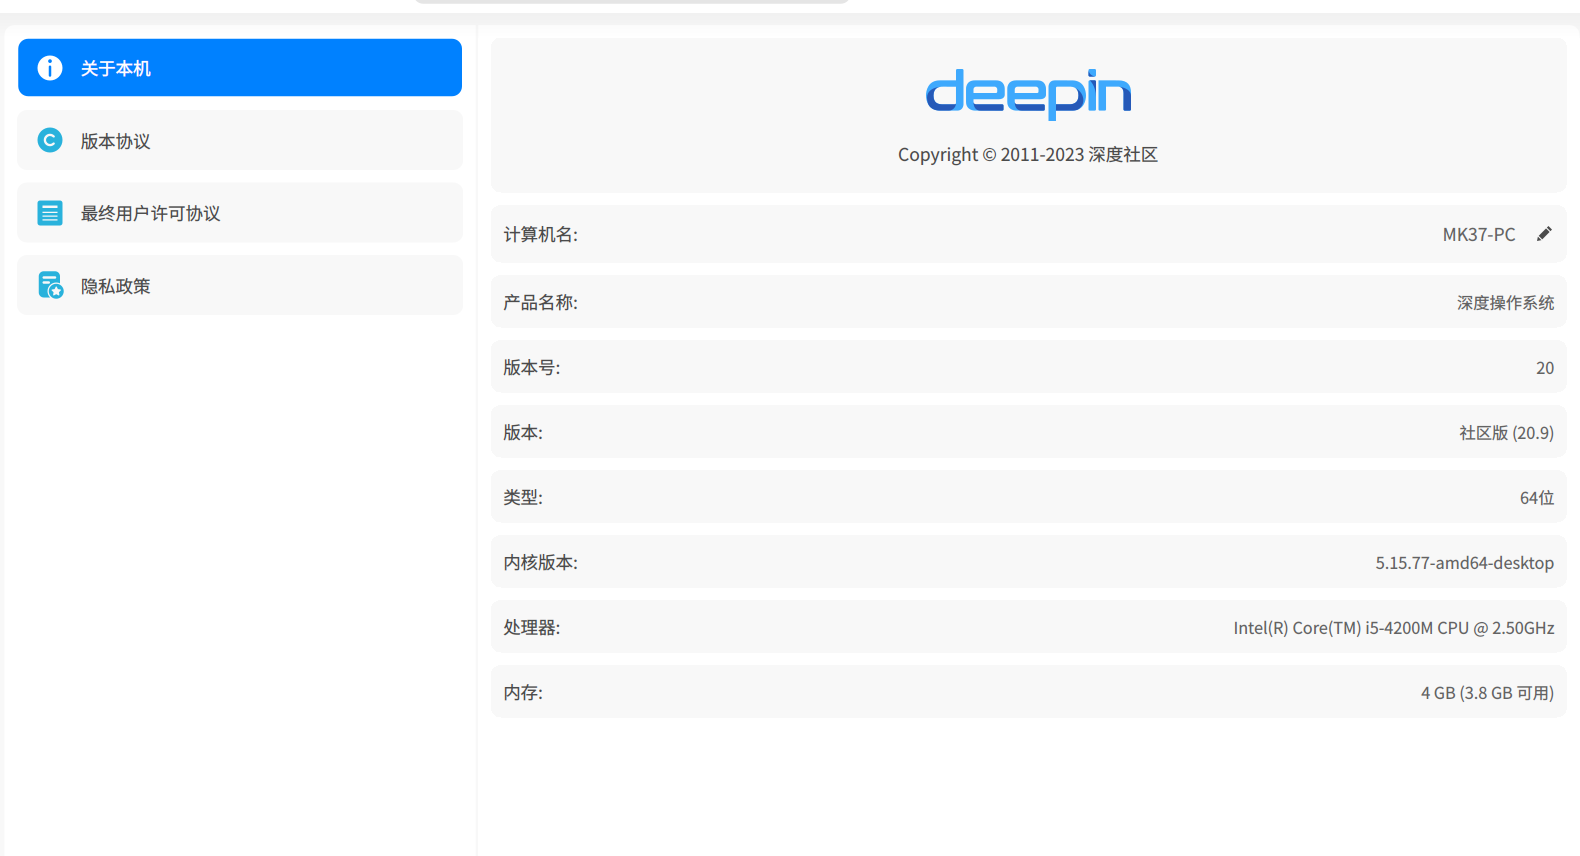The image size is (1580, 856).
Task: Click the info icon beside 关于本机
Action: coord(50,68)
